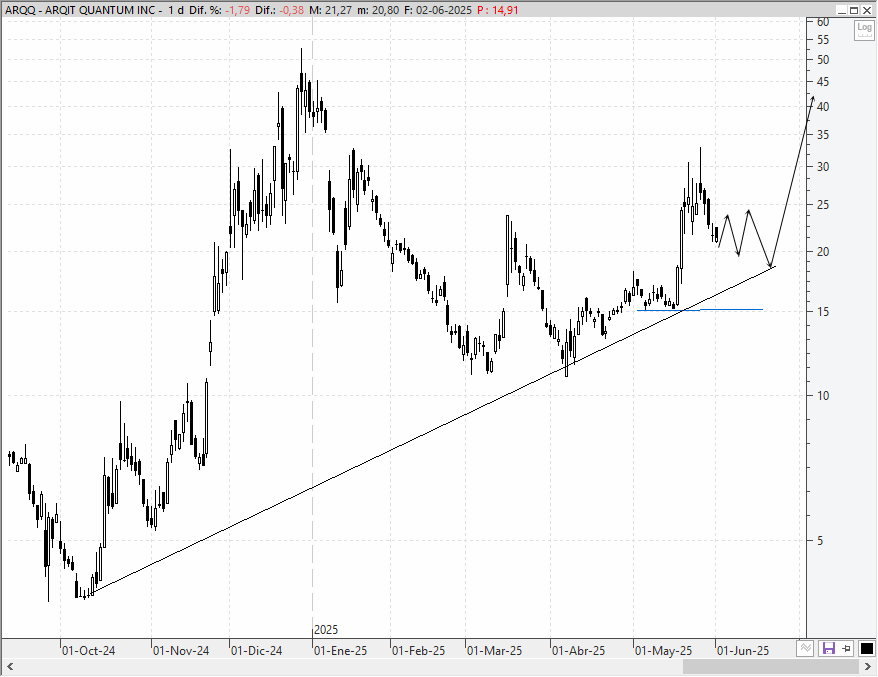
Task: Close the ARQQ chart window
Action: pos(867,10)
